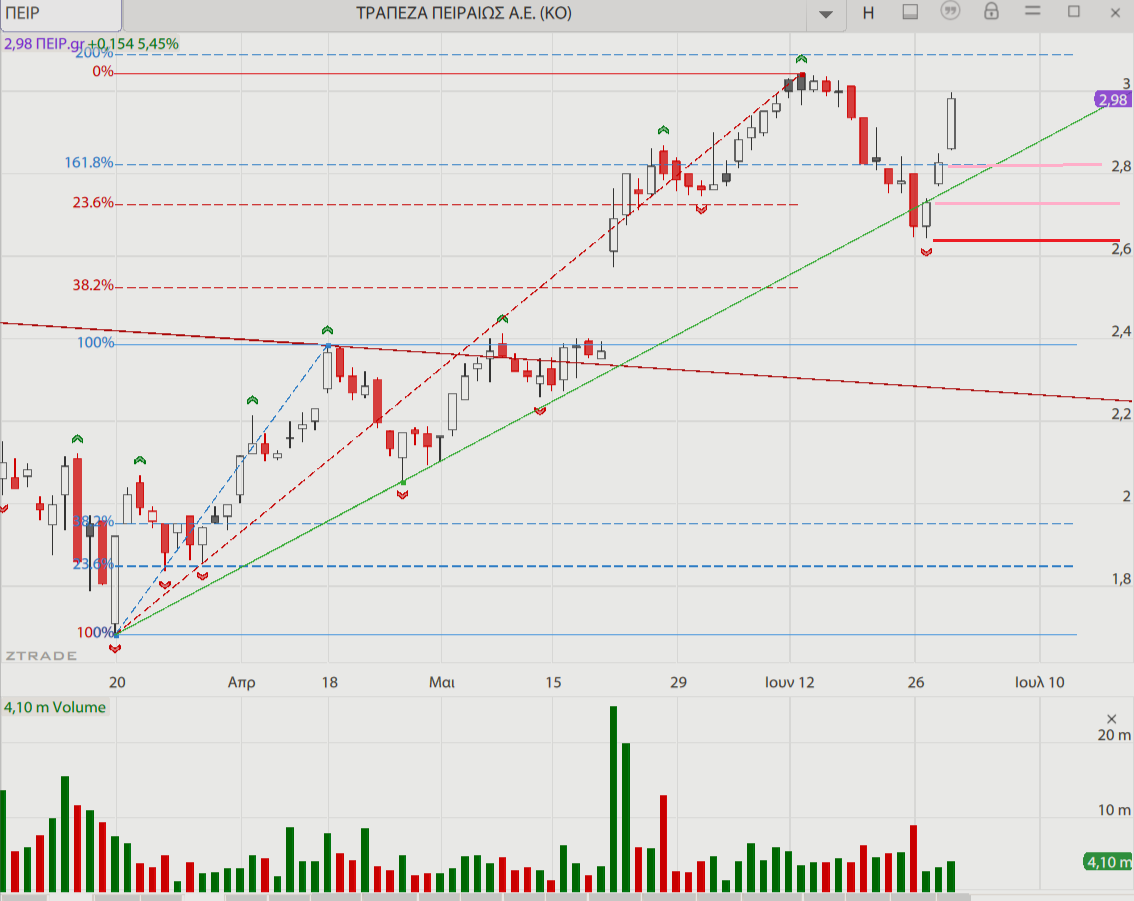
Task: Toggle the panel layout icon in title bar
Action: click(910, 12)
